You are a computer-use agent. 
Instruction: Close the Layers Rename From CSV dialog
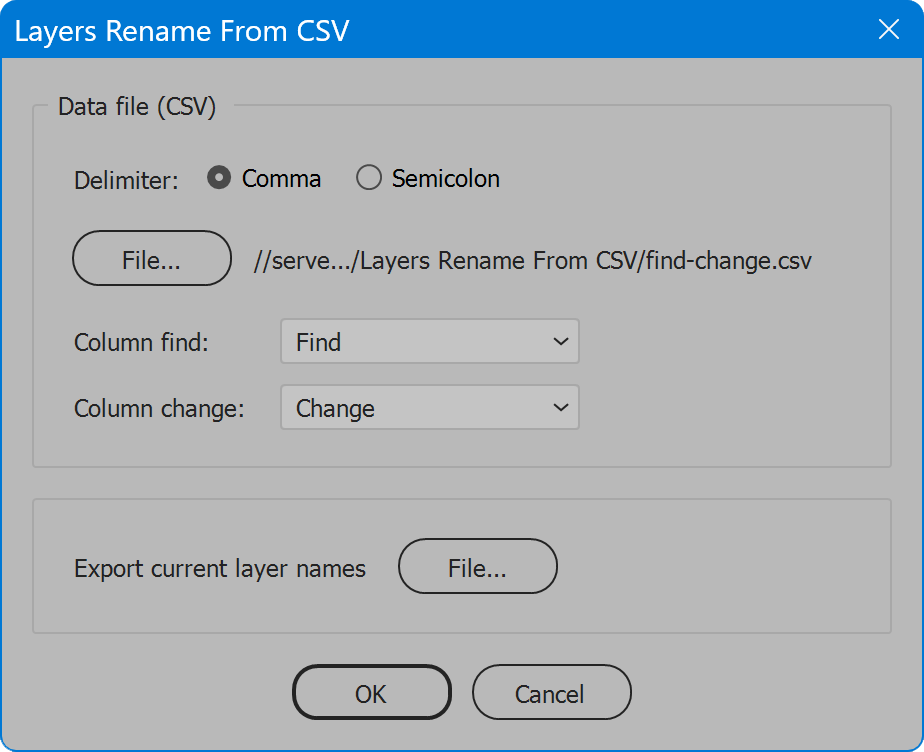pyautogui.click(x=888, y=29)
